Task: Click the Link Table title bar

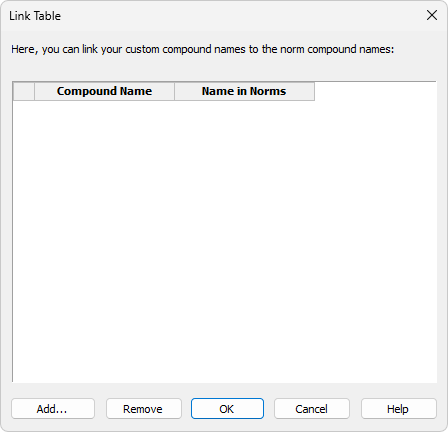Action: pos(213,15)
